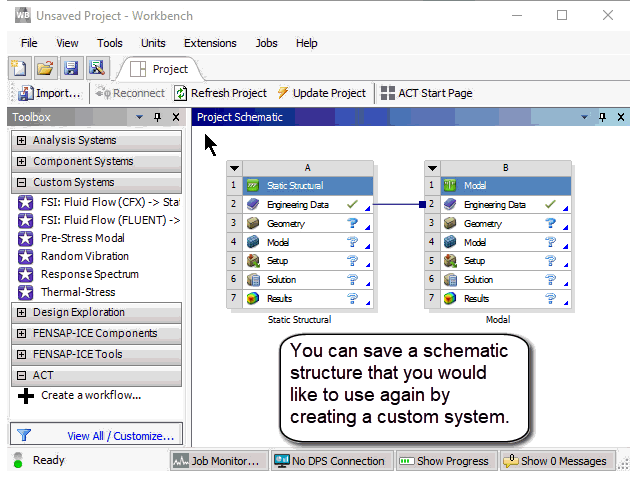This screenshot has height=480, width=640.
Task: Open the Extensions menu
Action: point(210,43)
